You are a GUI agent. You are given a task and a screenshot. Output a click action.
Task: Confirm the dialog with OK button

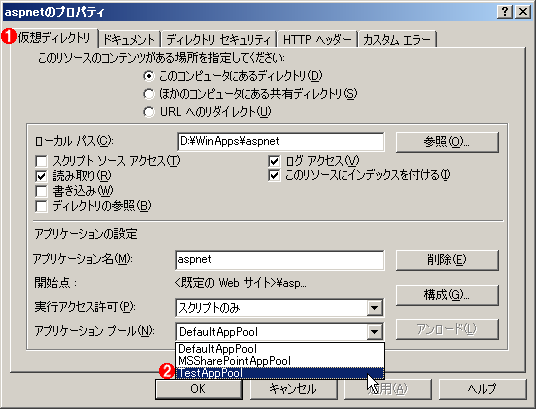[x=199, y=389]
